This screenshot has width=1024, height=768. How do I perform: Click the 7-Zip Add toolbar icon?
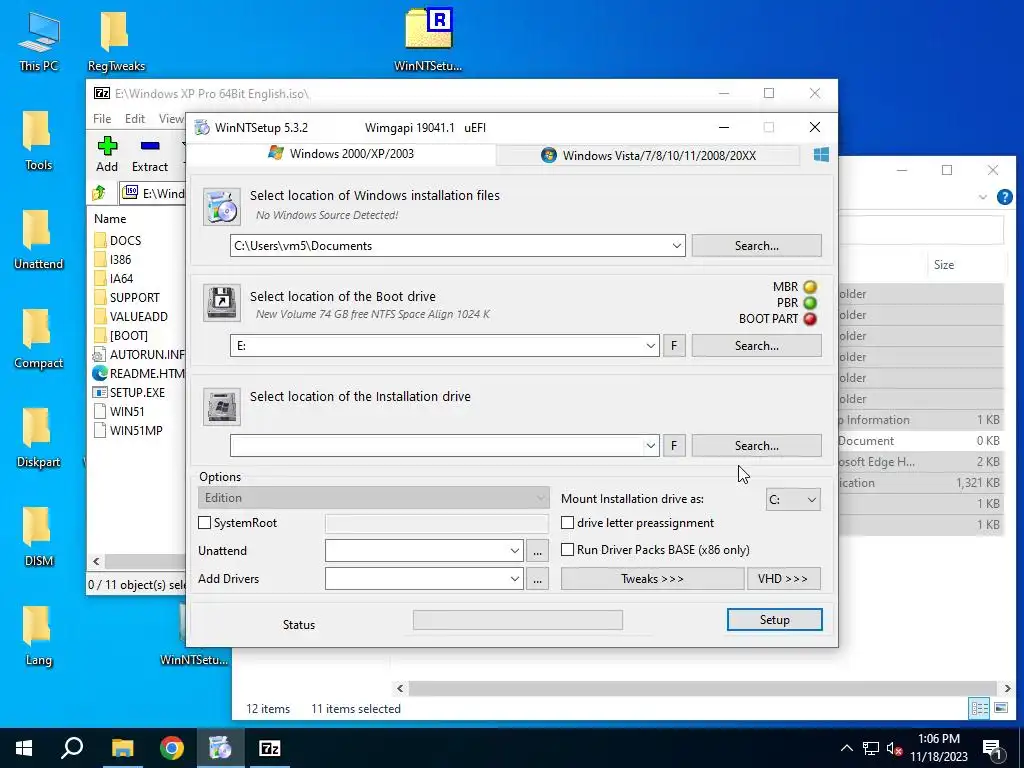[107, 155]
